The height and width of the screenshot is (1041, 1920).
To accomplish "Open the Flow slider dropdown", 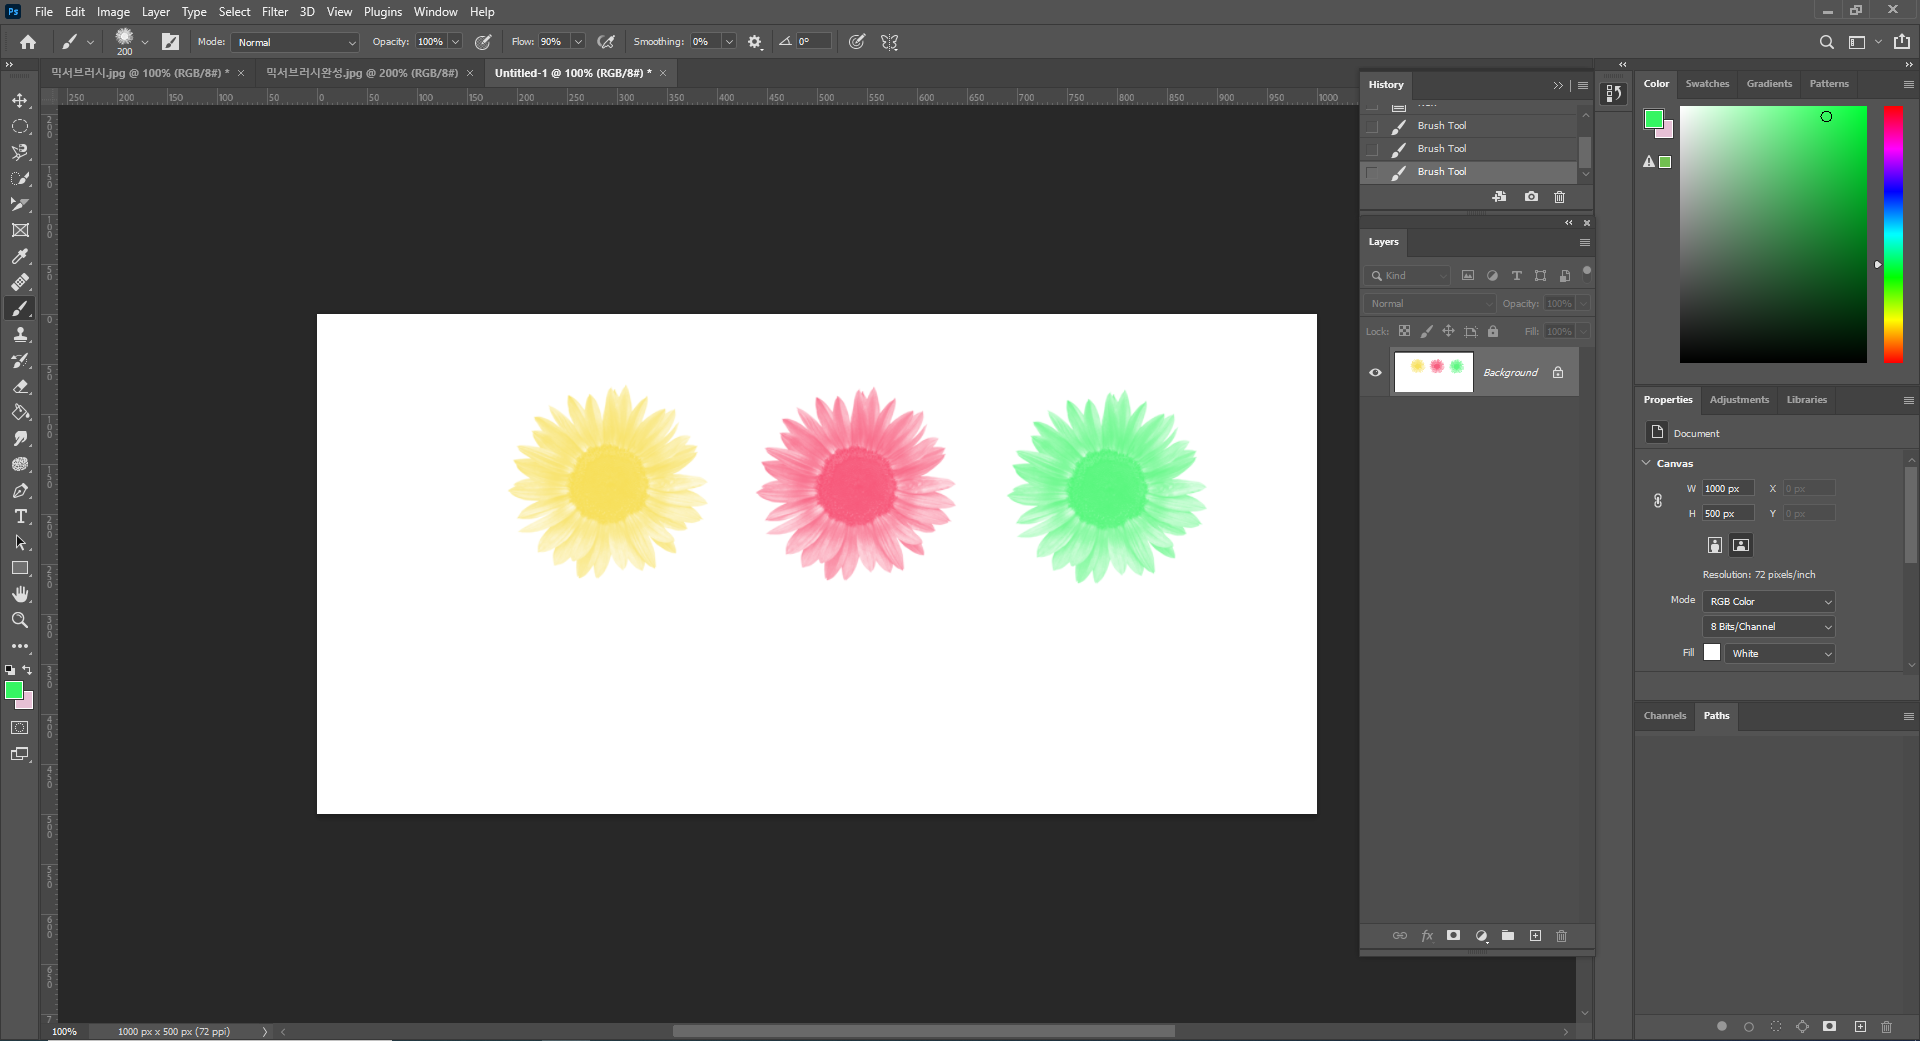I will click(x=578, y=42).
